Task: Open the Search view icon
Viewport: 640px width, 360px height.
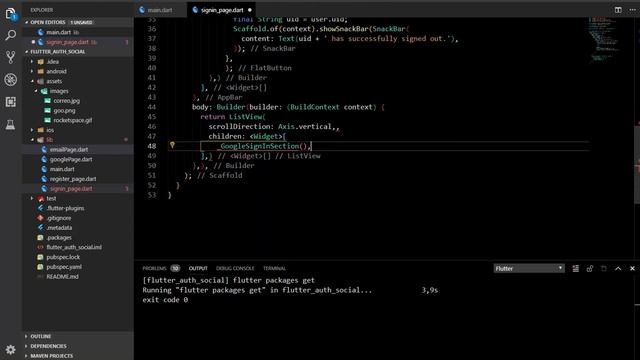Action: [x=11, y=35]
